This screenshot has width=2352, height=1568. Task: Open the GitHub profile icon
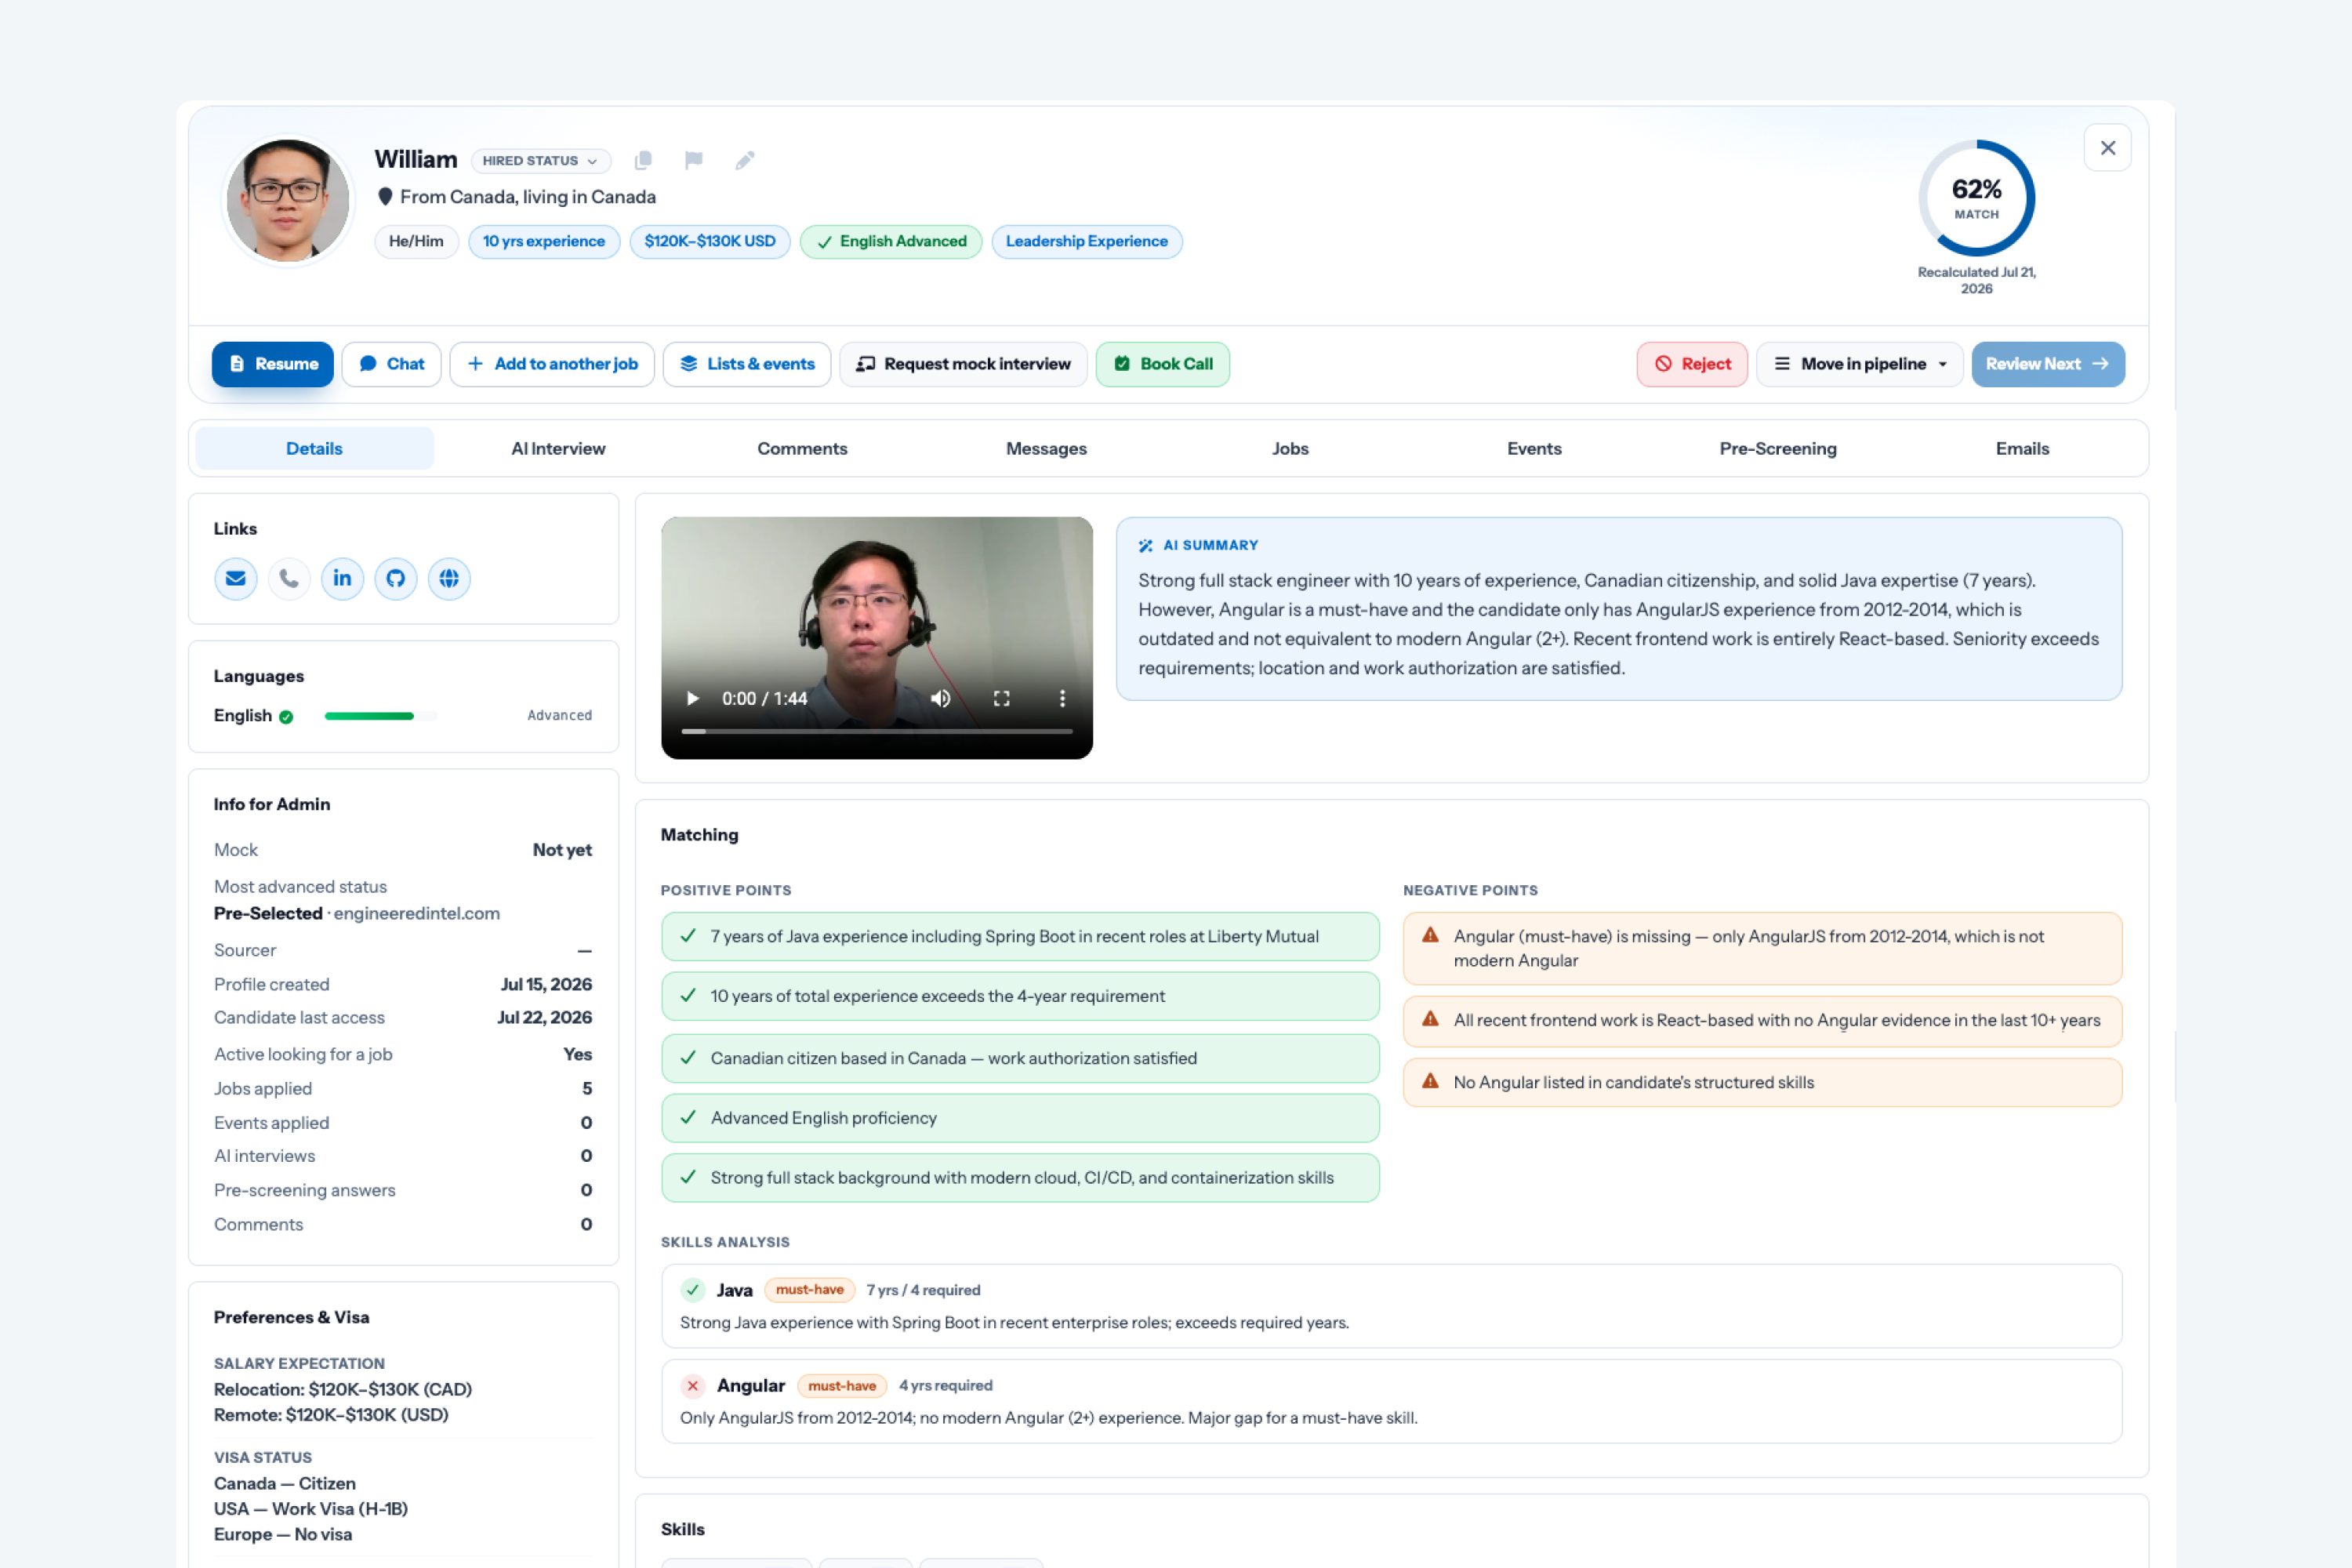[x=396, y=578]
